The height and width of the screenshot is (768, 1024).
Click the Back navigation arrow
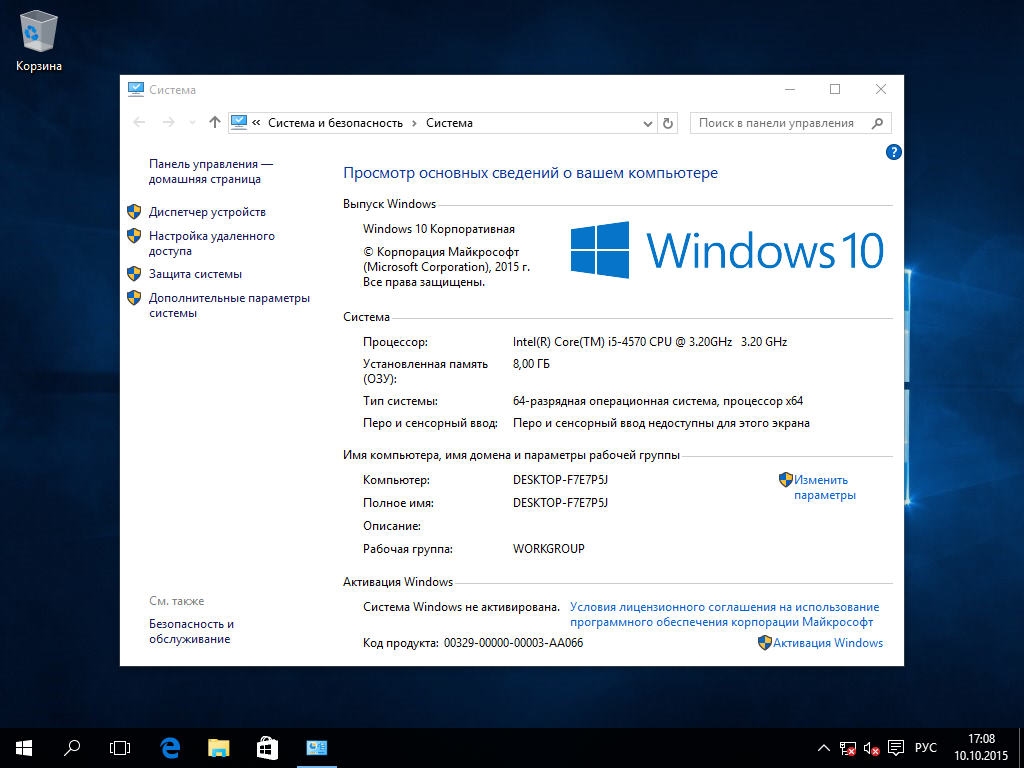point(138,122)
